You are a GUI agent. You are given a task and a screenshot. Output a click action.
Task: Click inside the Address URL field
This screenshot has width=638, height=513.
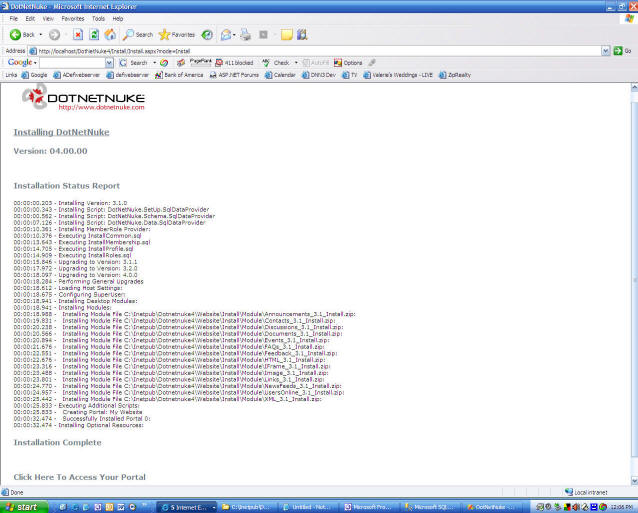point(300,50)
